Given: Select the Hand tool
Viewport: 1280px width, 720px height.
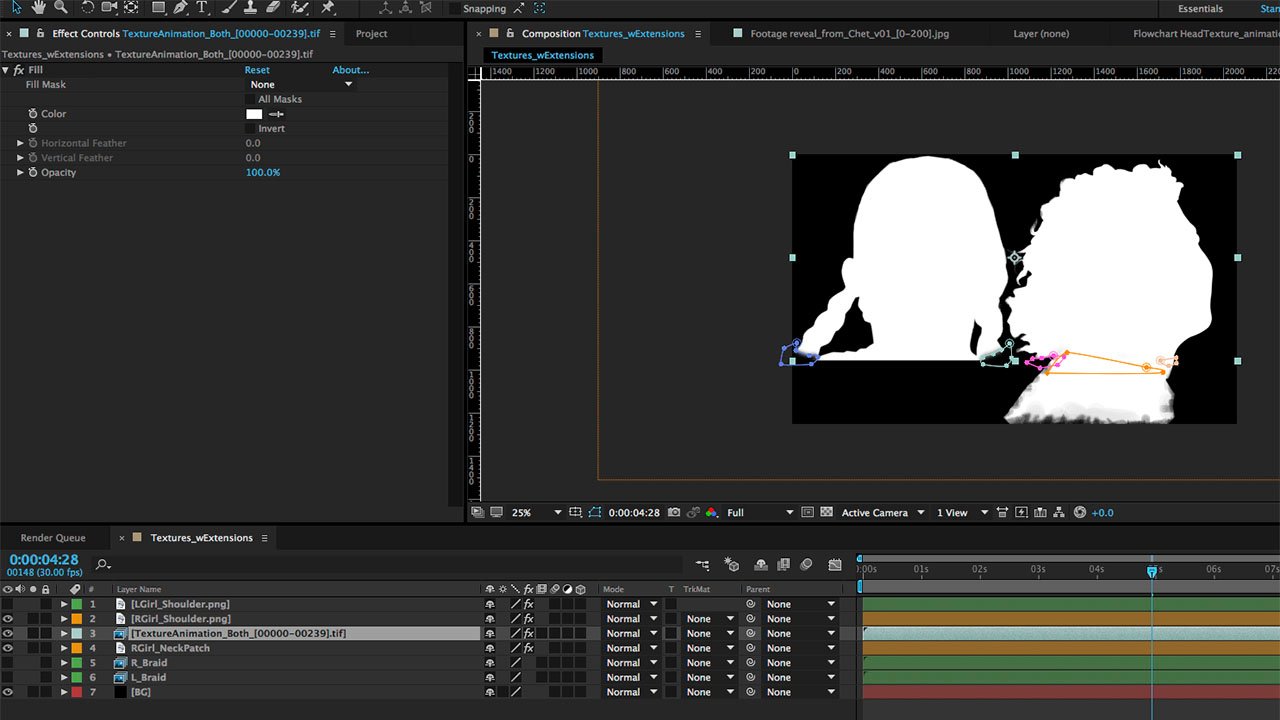Looking at the screenshot, I should (39, 8).
